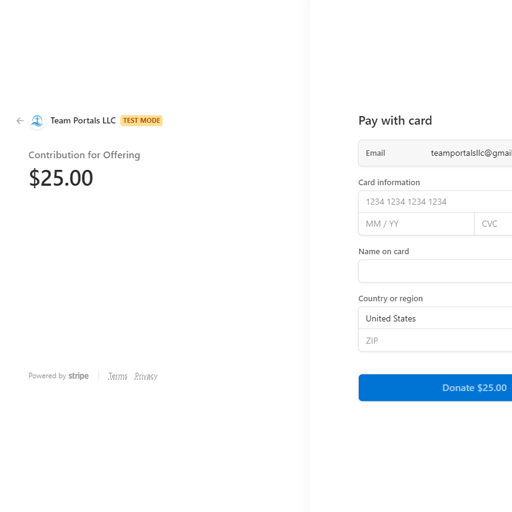Open the Privacy link
The width and height of the screenshot is (512, 512).
(x=146, y=376)
